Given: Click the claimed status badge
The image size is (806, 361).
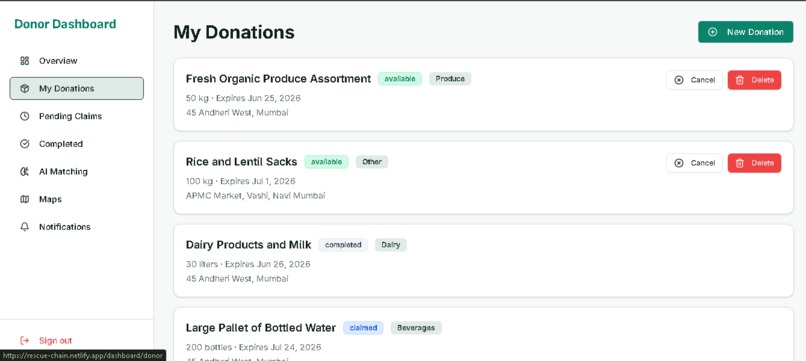Looking at the screenshot, I should click(x=363, y=328).
